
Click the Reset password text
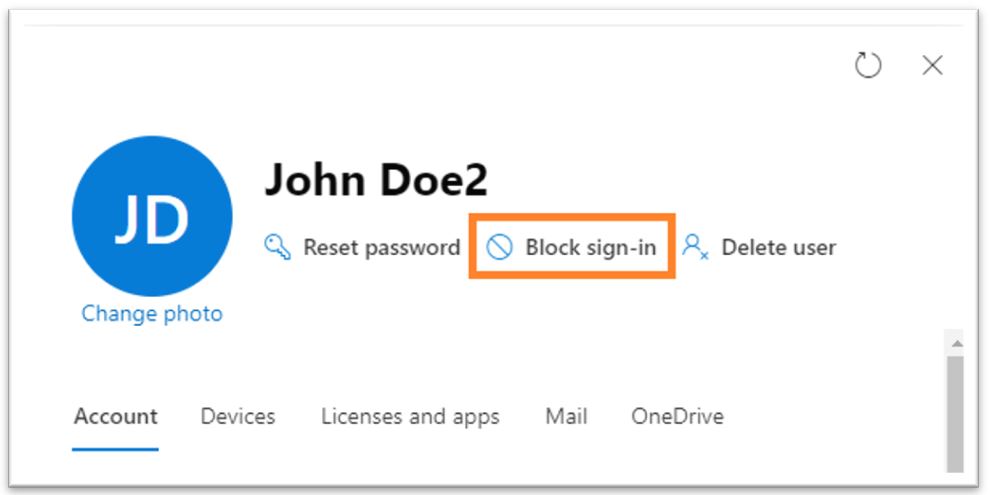click(x=381, y=248)
